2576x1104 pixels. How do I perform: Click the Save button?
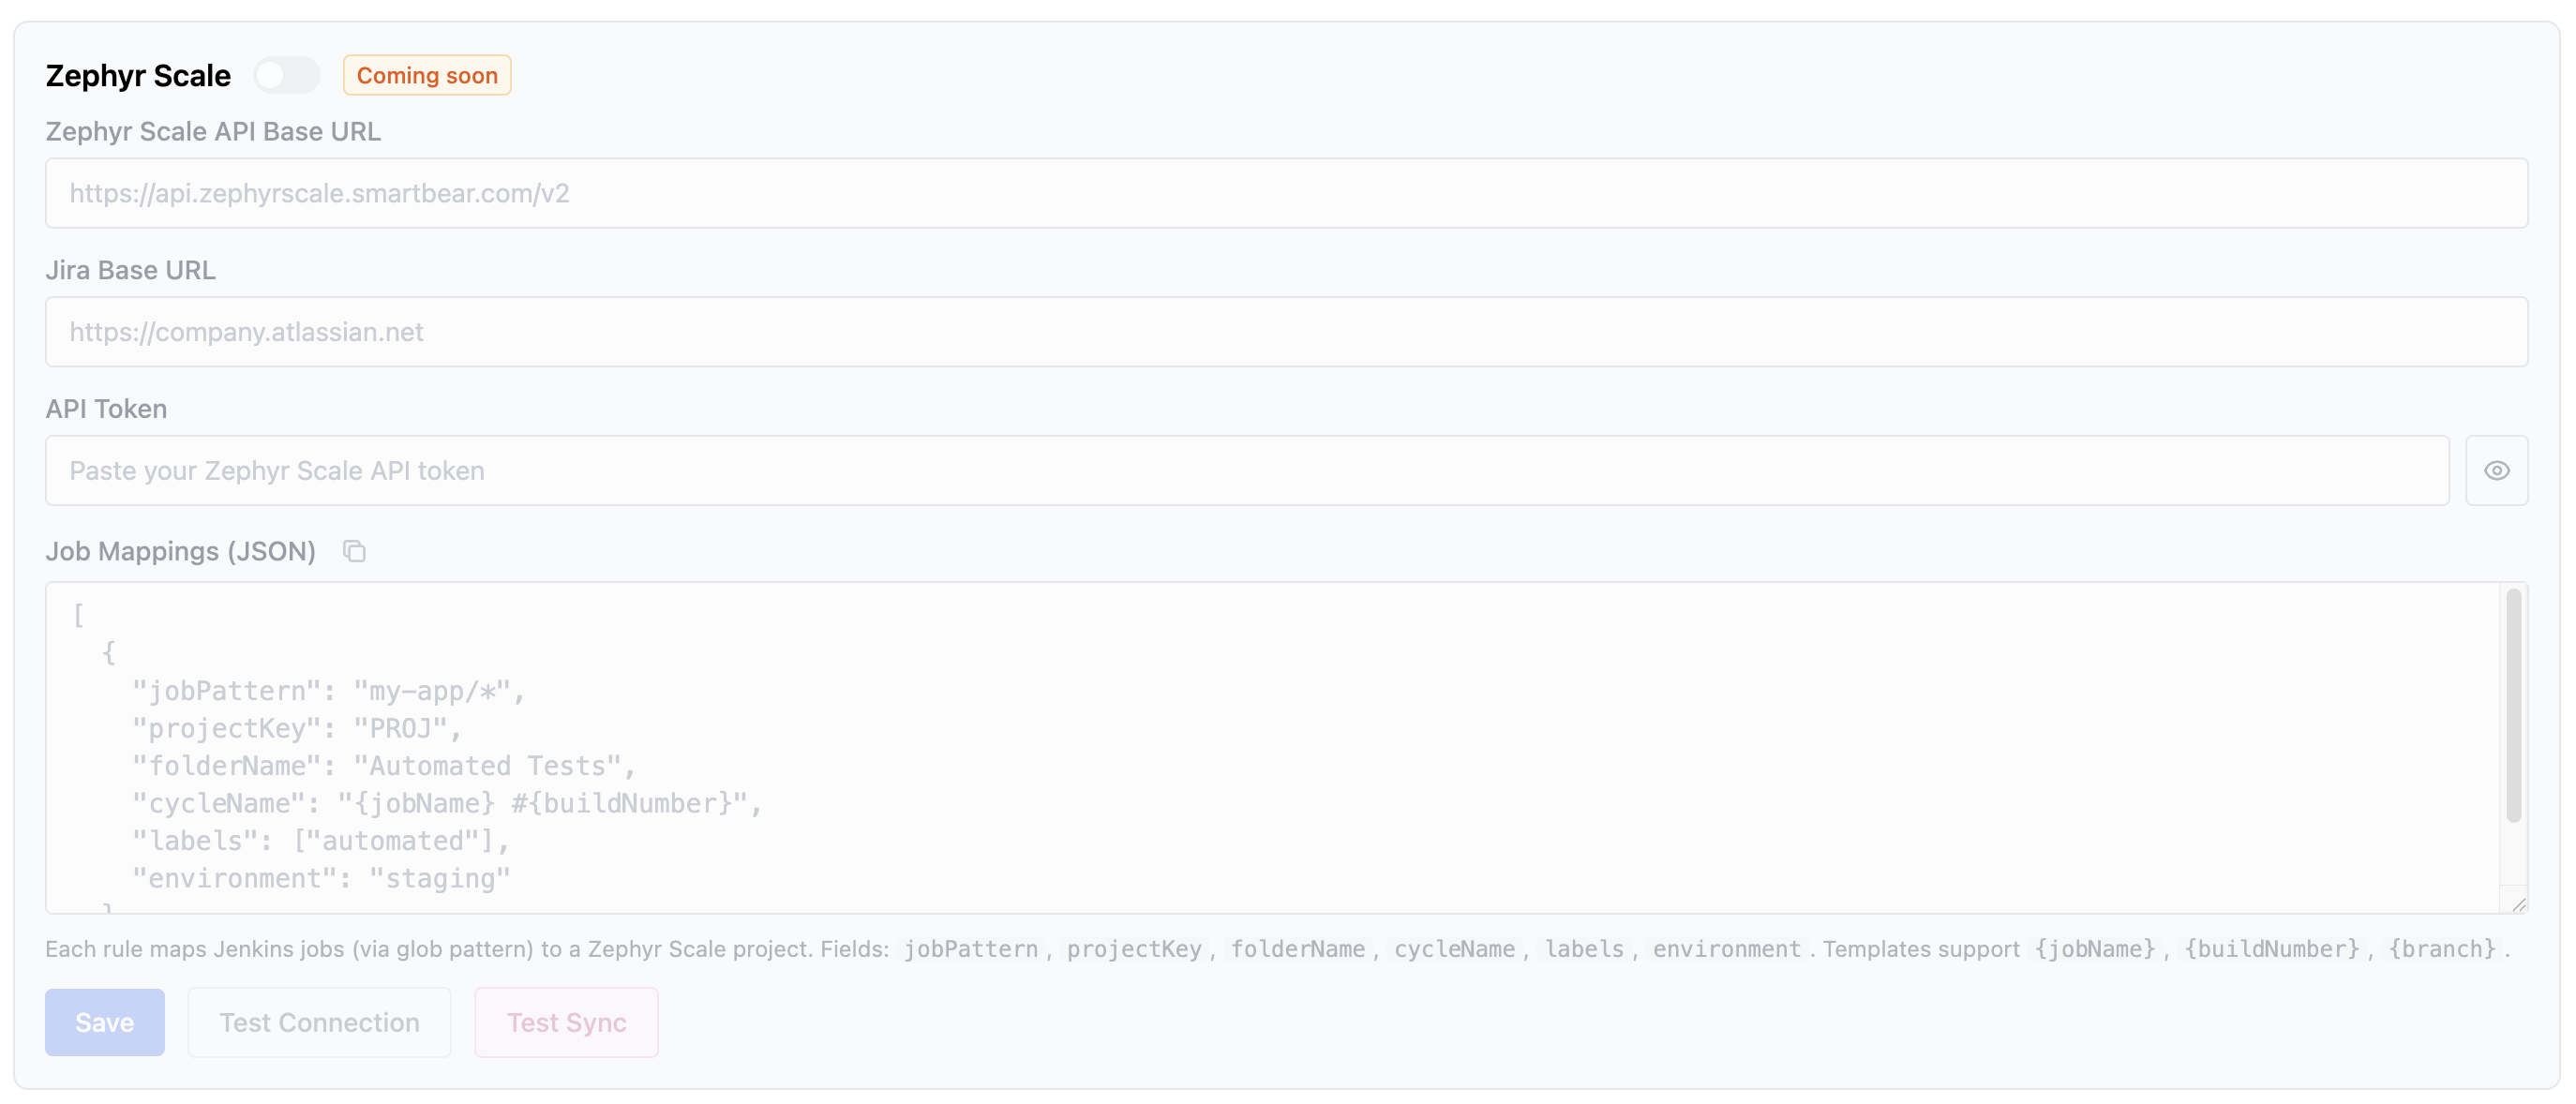pos(104,1022)
